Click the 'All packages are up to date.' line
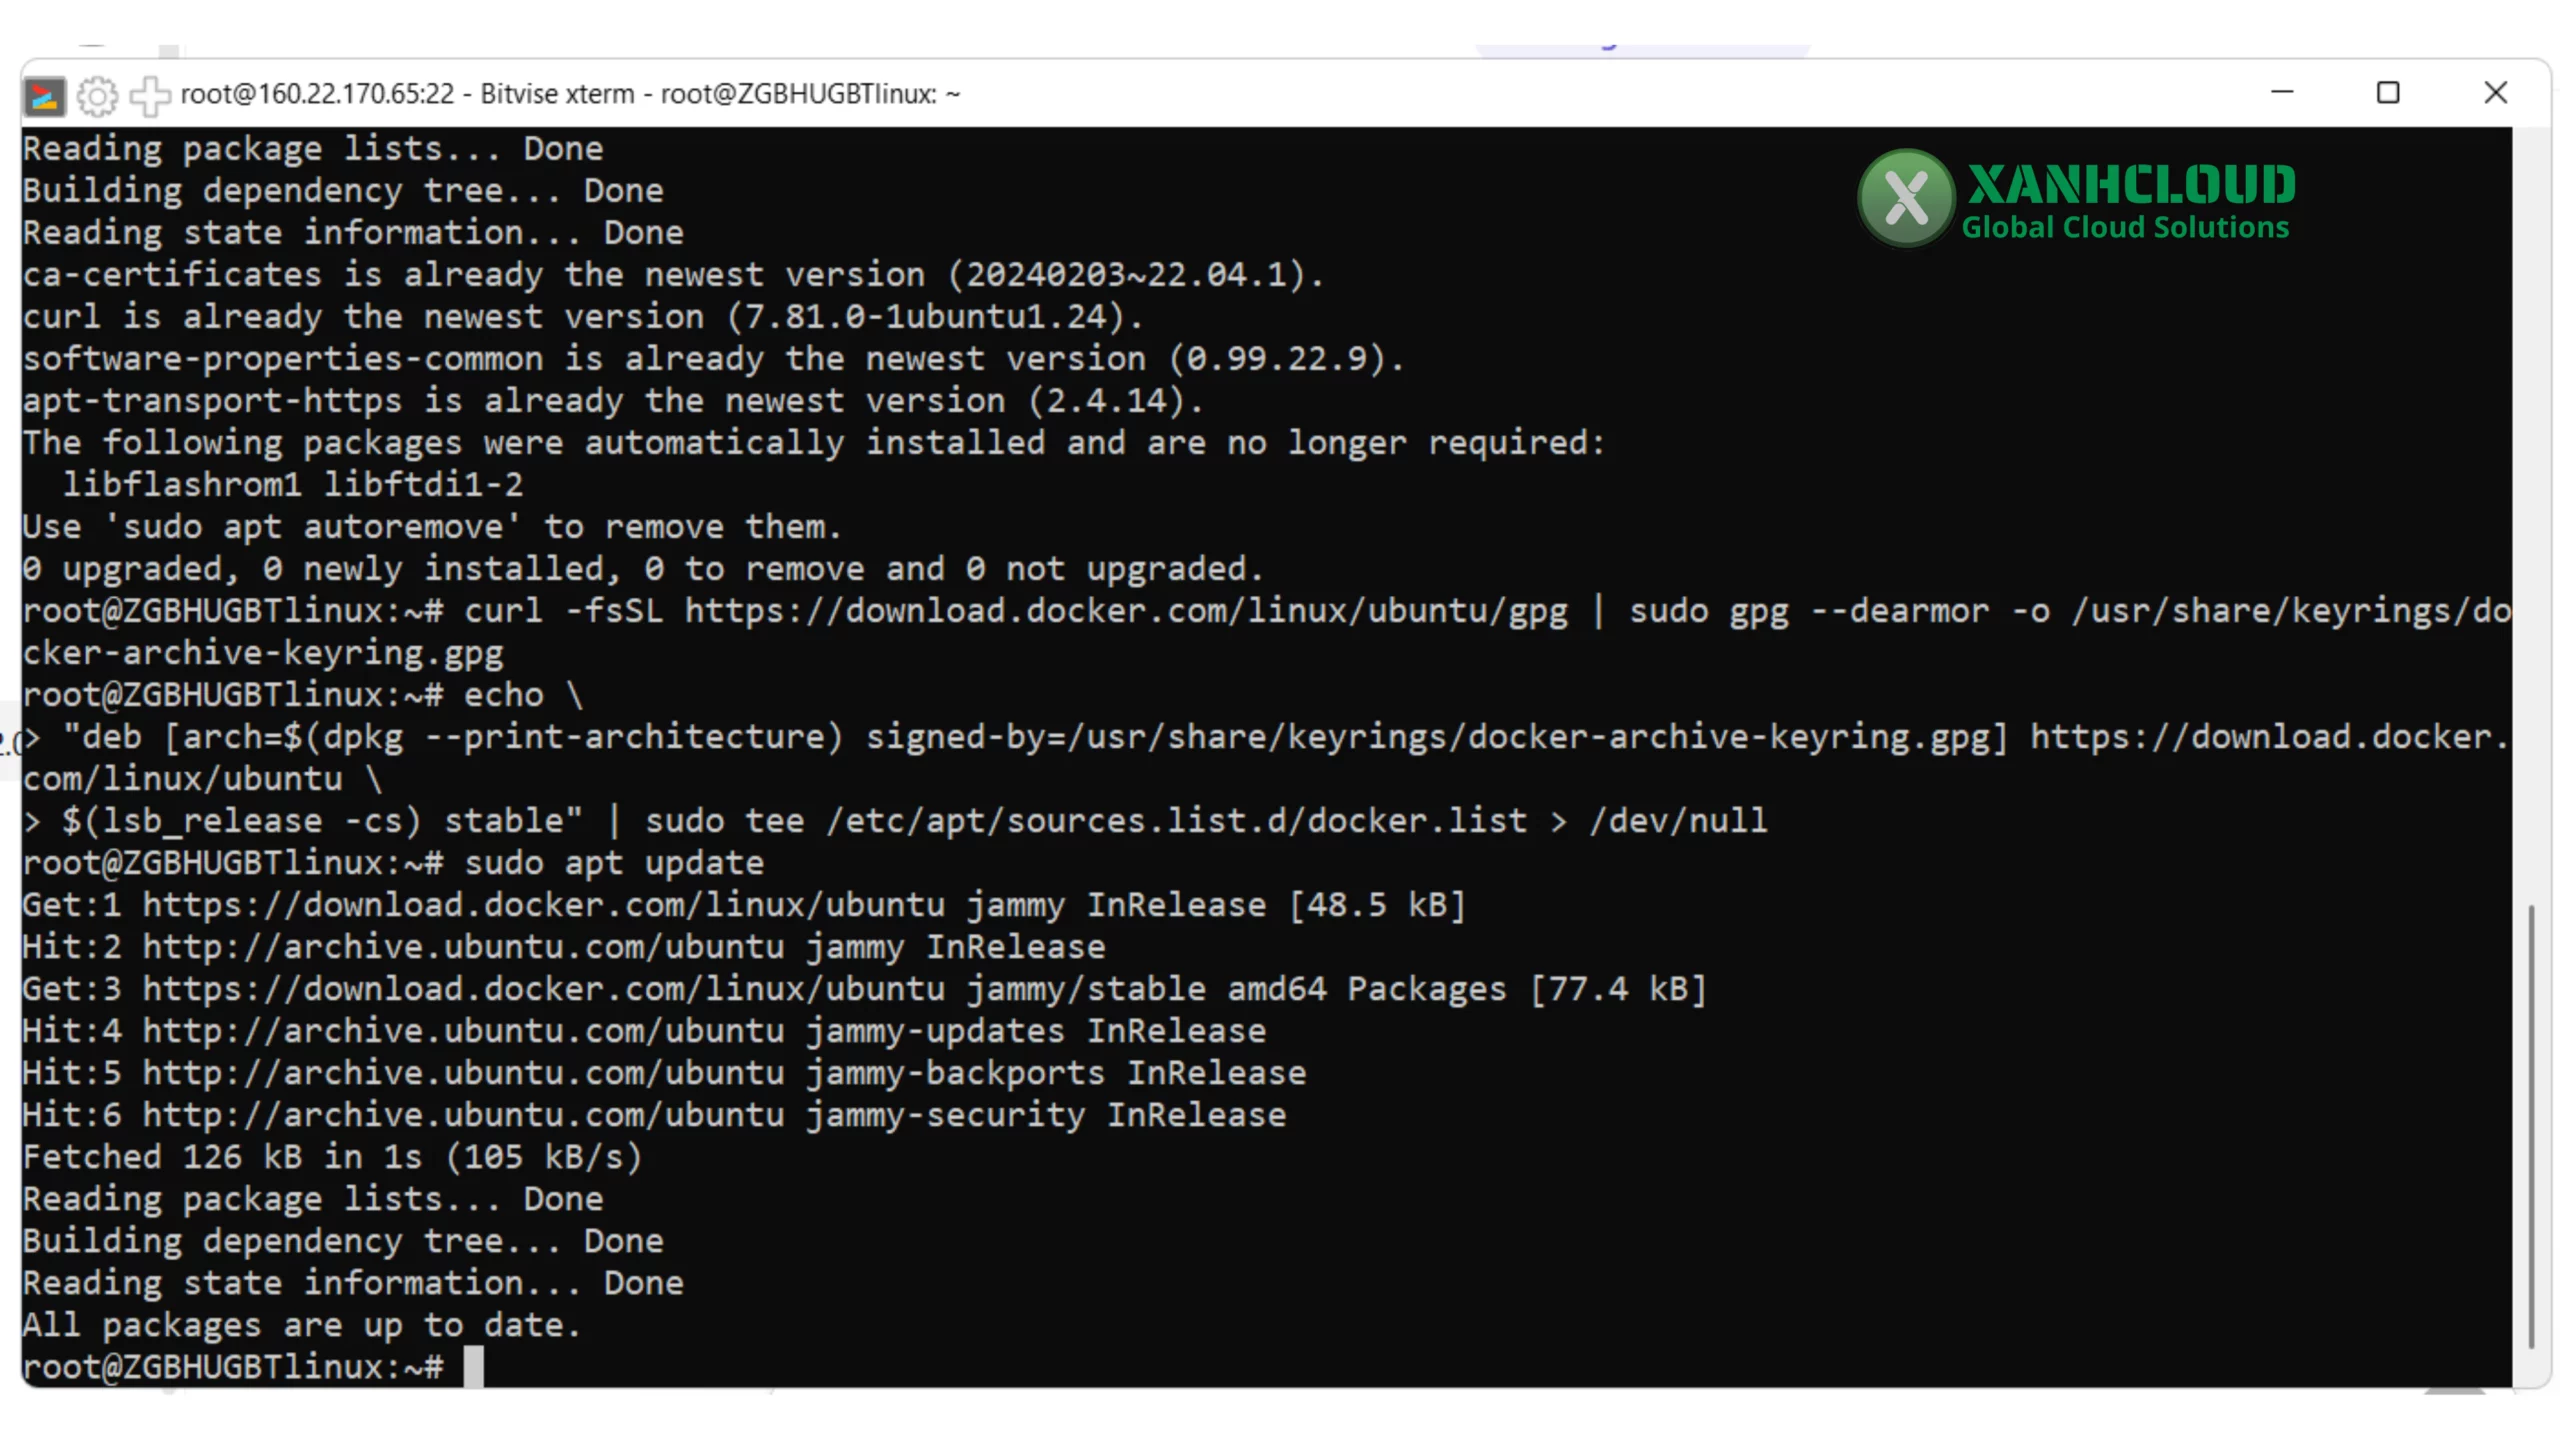Screen dimensions: 2560x1440 click(302, 1325)
